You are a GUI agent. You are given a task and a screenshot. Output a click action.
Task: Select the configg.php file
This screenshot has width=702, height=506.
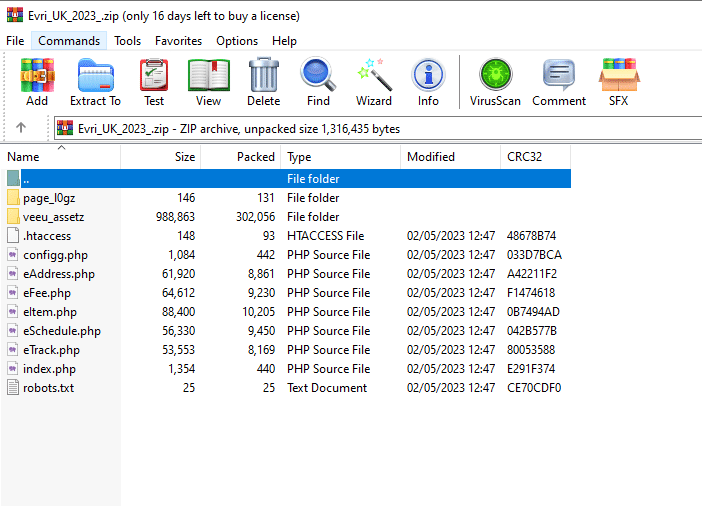55,255
